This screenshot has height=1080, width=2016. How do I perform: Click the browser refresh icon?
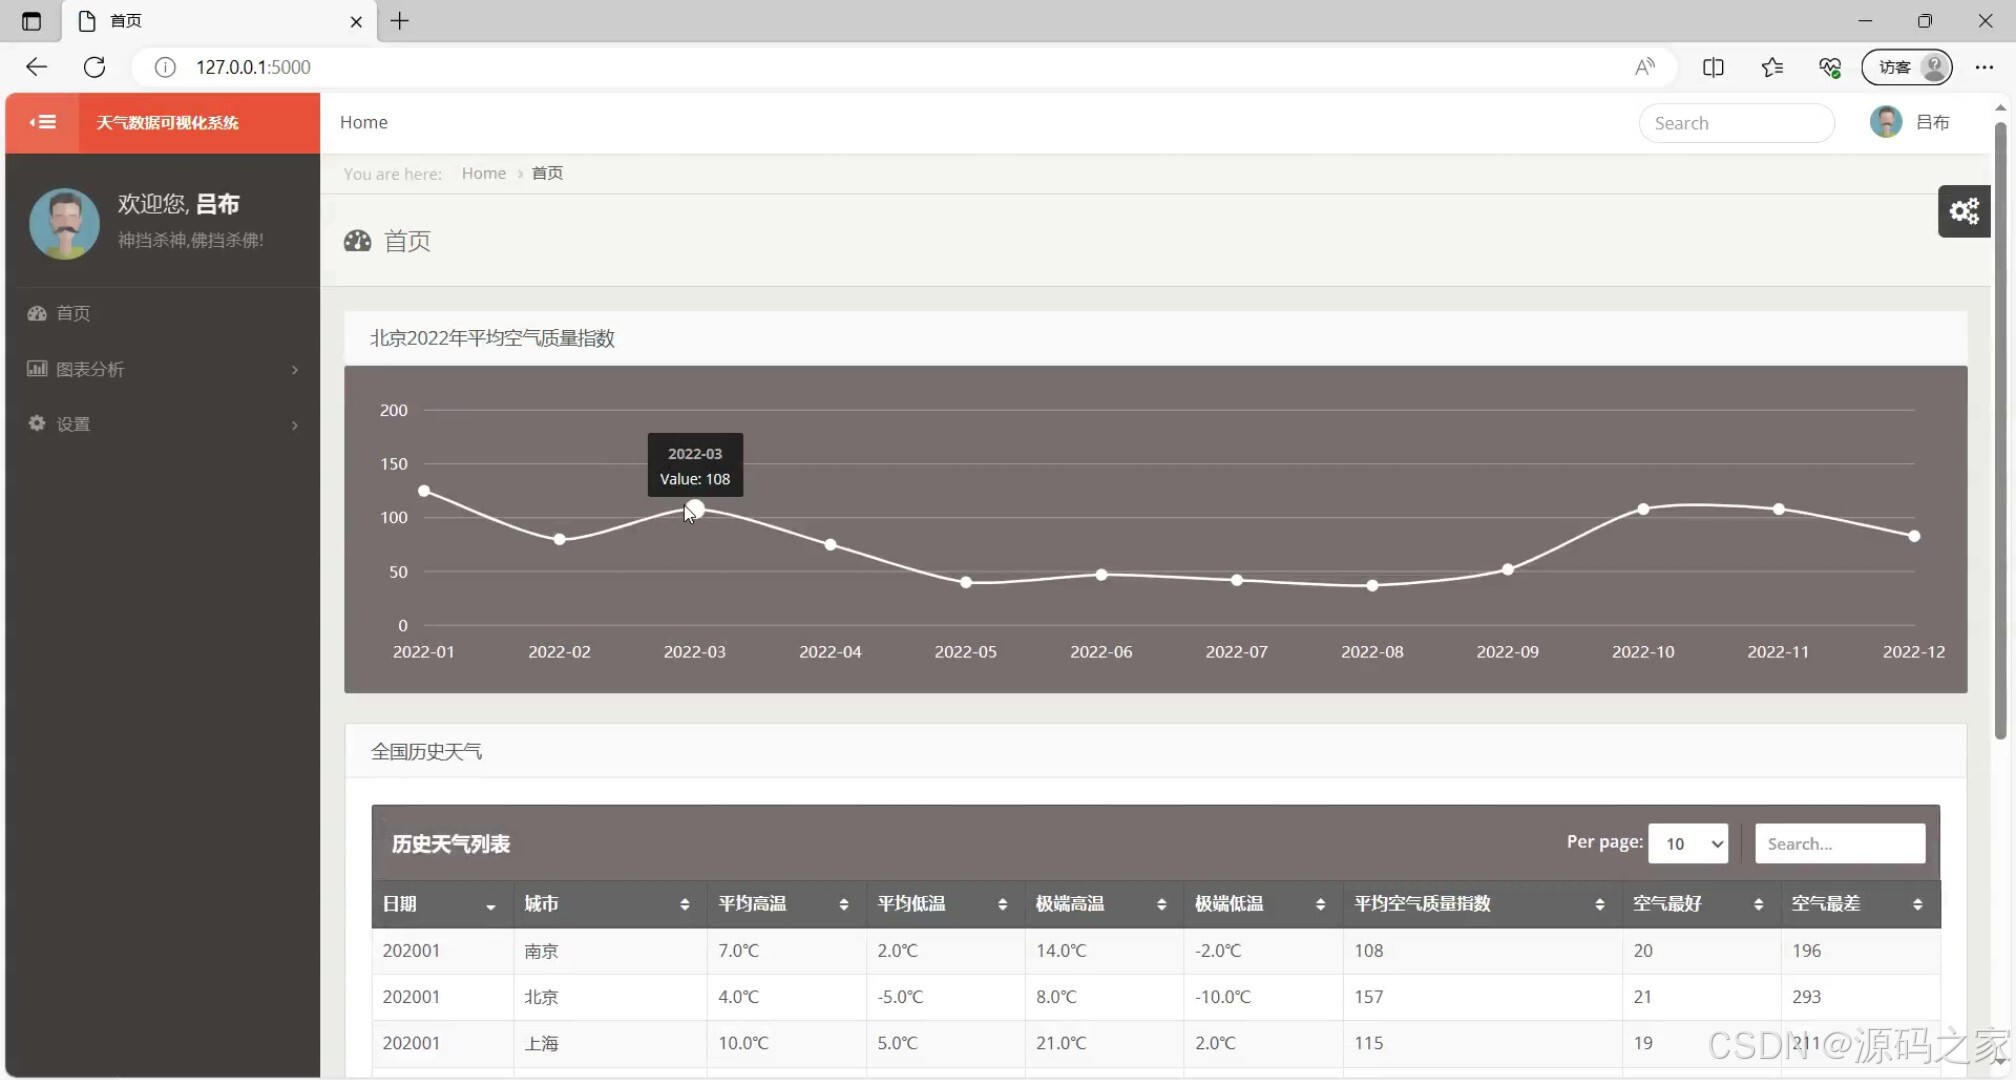coord(95,67)
